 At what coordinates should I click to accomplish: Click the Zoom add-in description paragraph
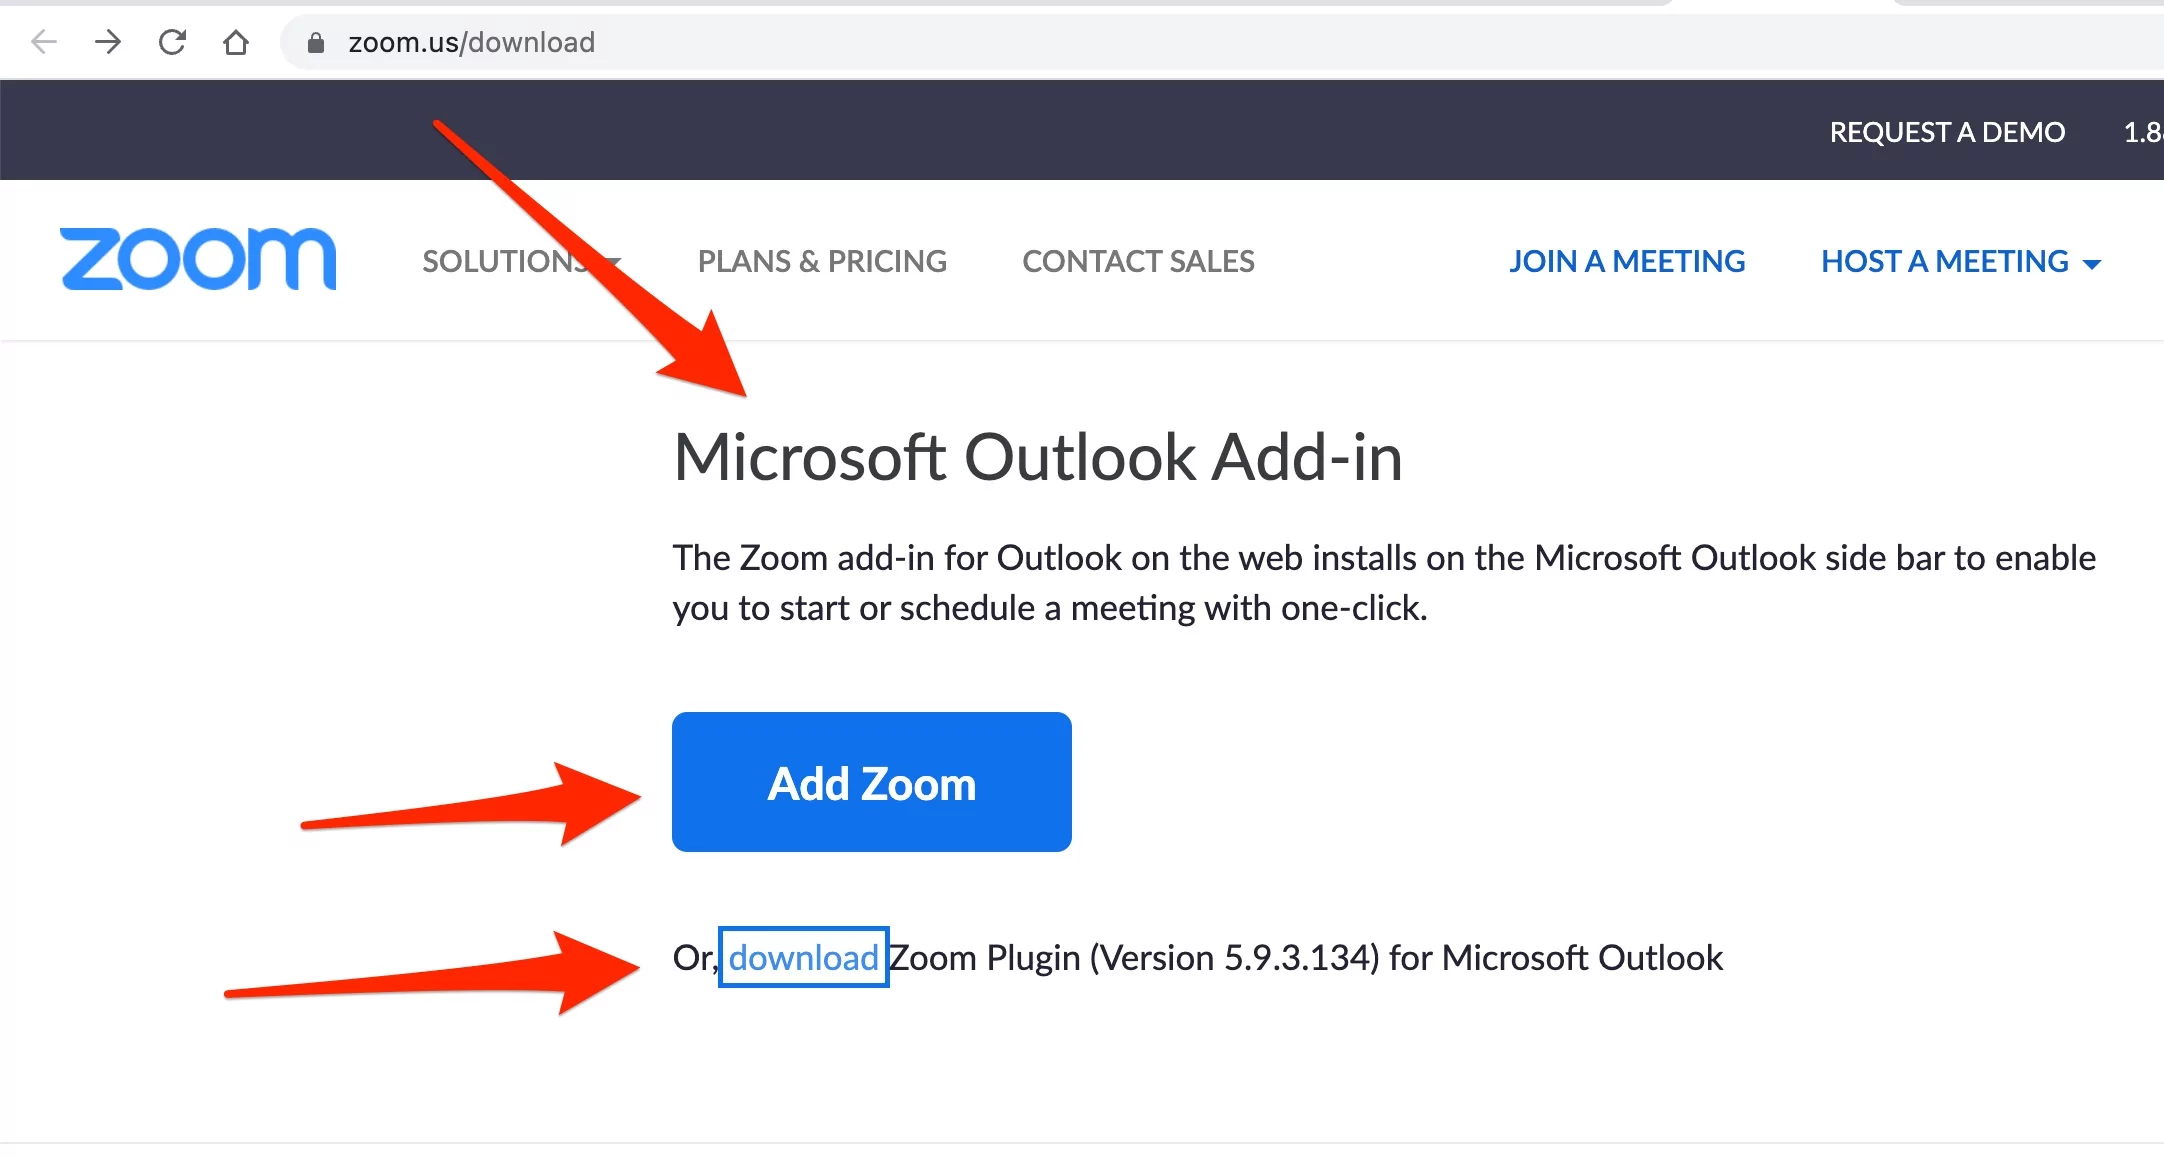(x=1384, y=582)
